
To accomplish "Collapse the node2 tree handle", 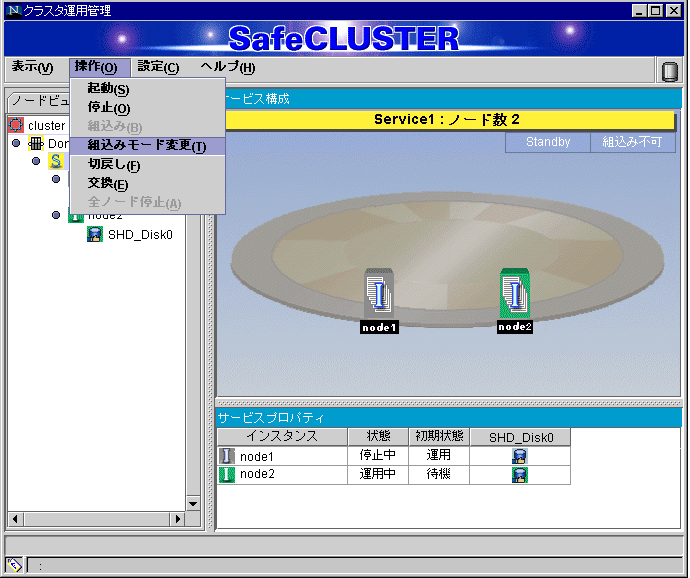I will pos(55,215).
